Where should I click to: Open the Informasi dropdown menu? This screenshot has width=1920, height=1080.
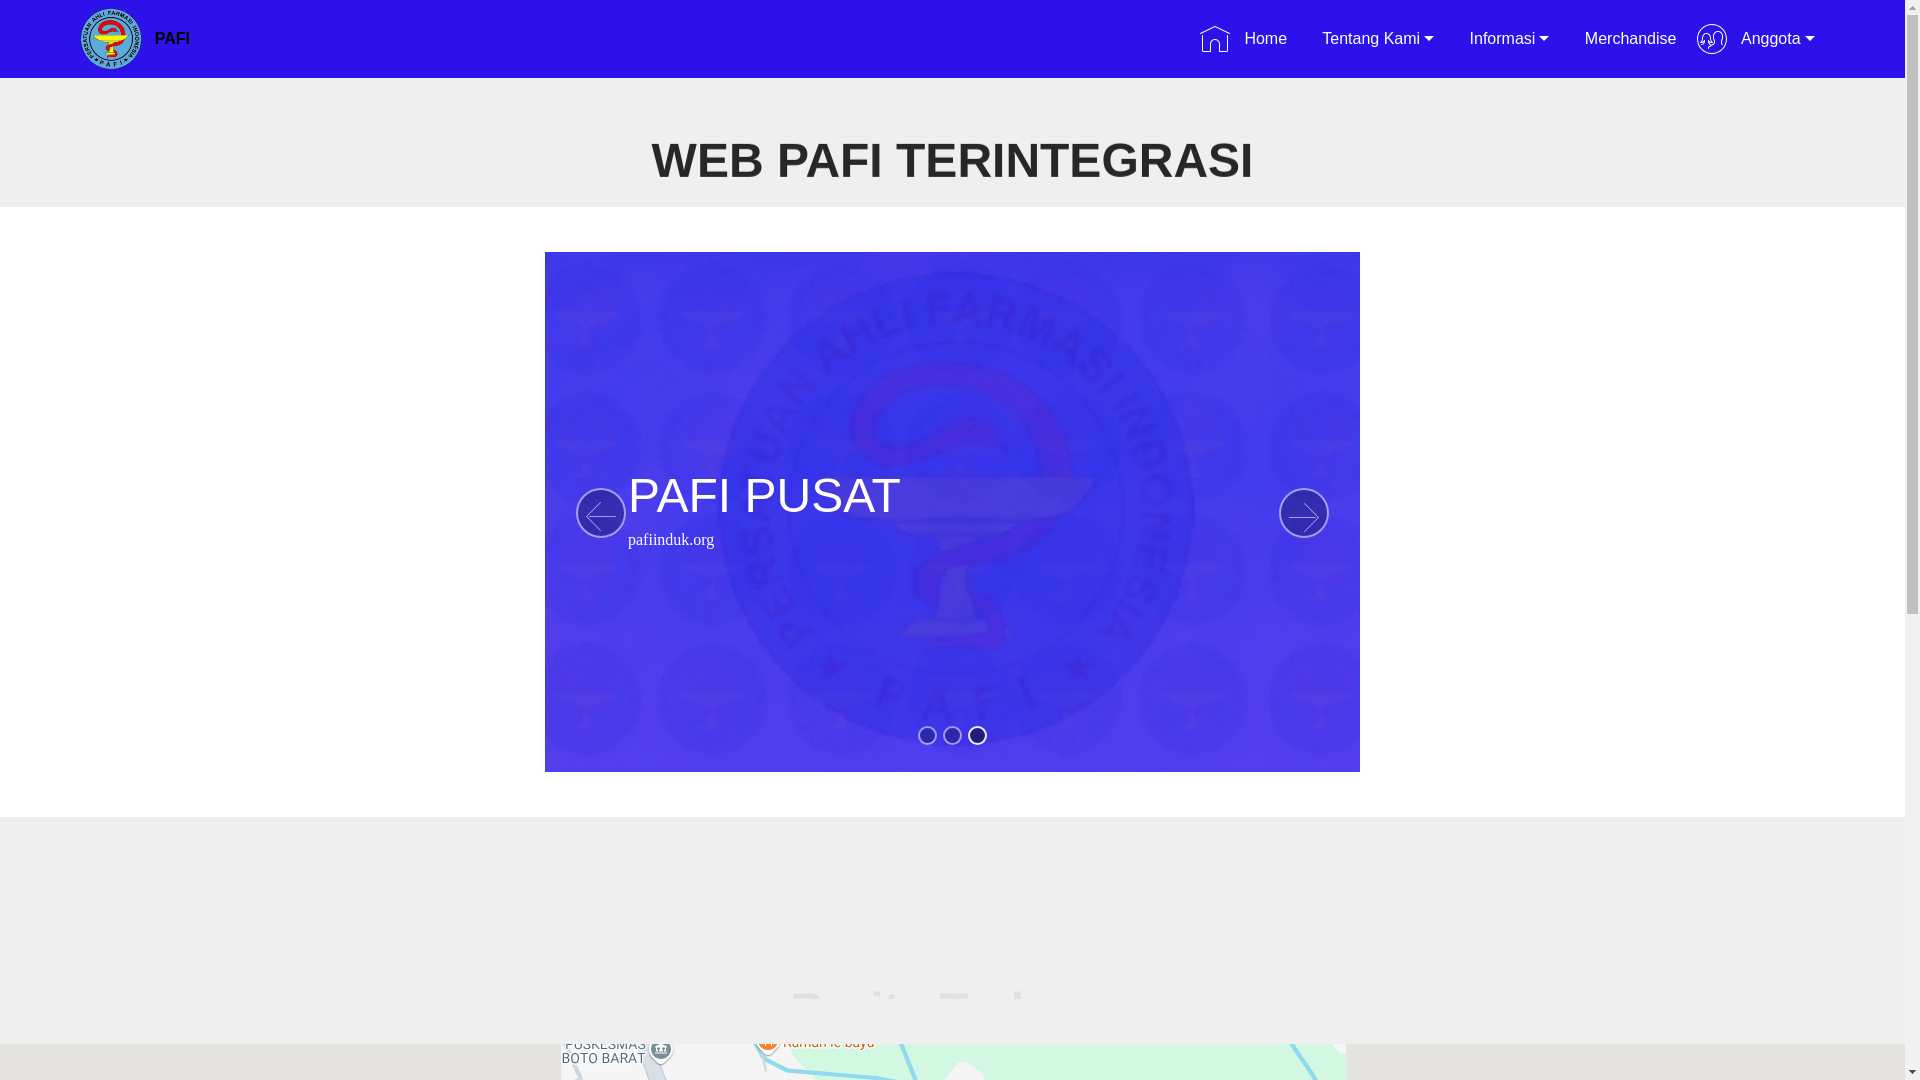point(1508,39)
